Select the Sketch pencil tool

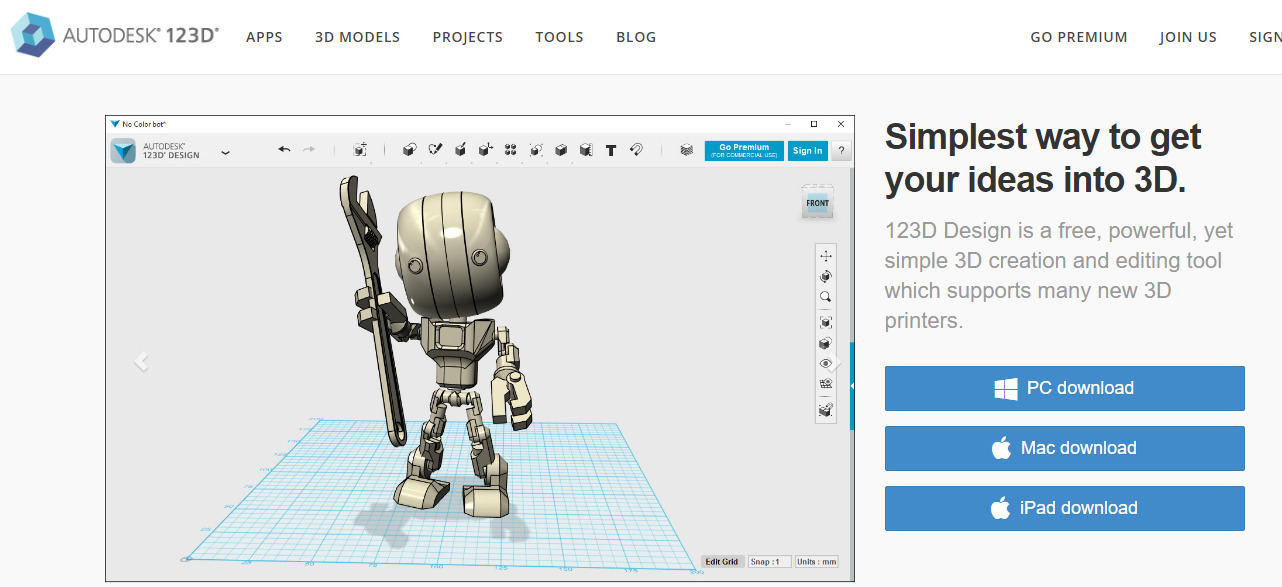(435, 150)
